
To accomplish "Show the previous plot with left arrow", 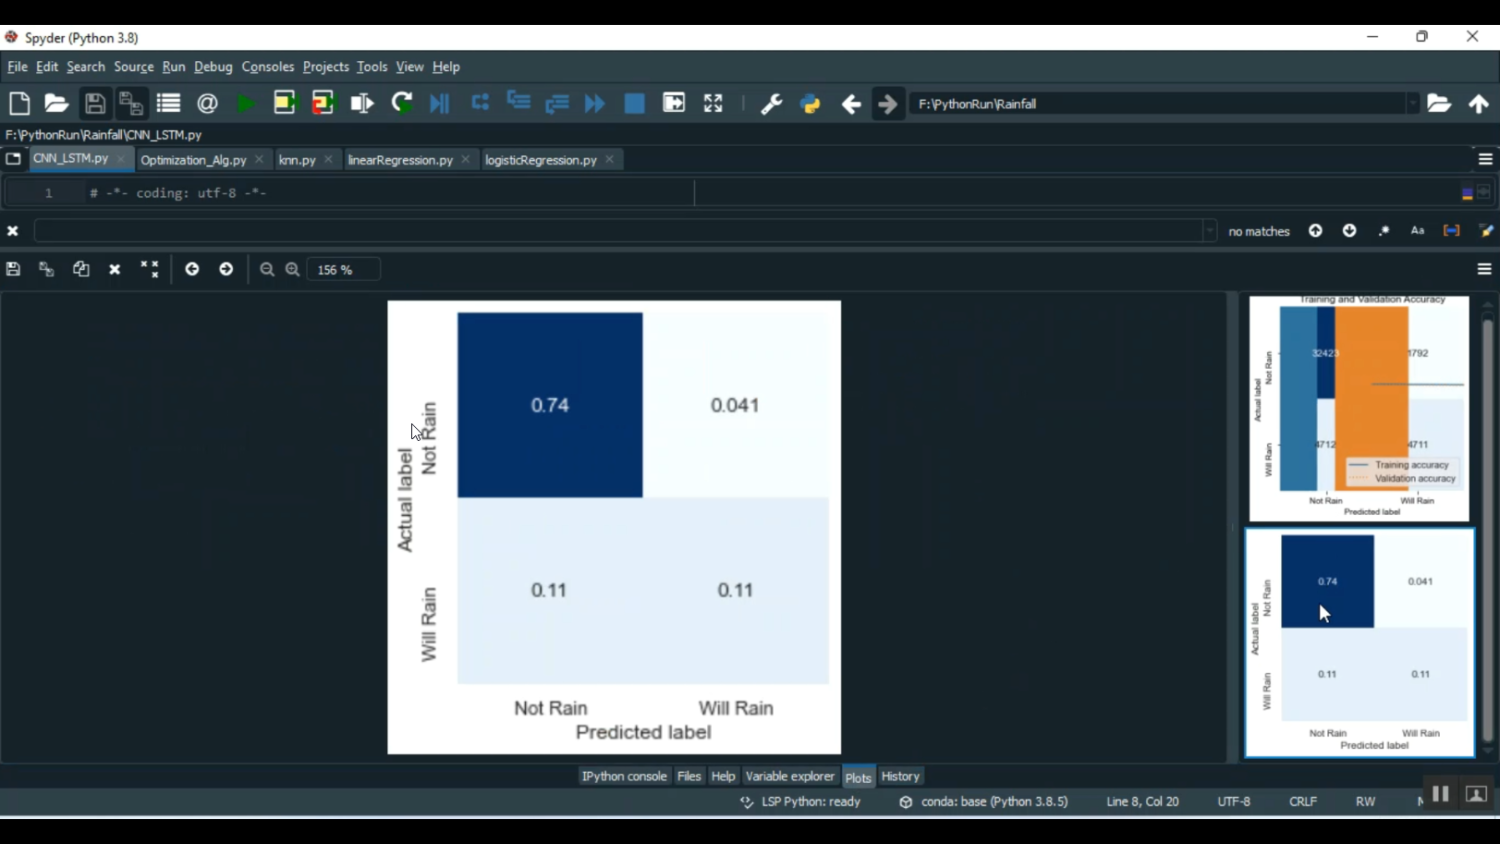I will [192, 270].
